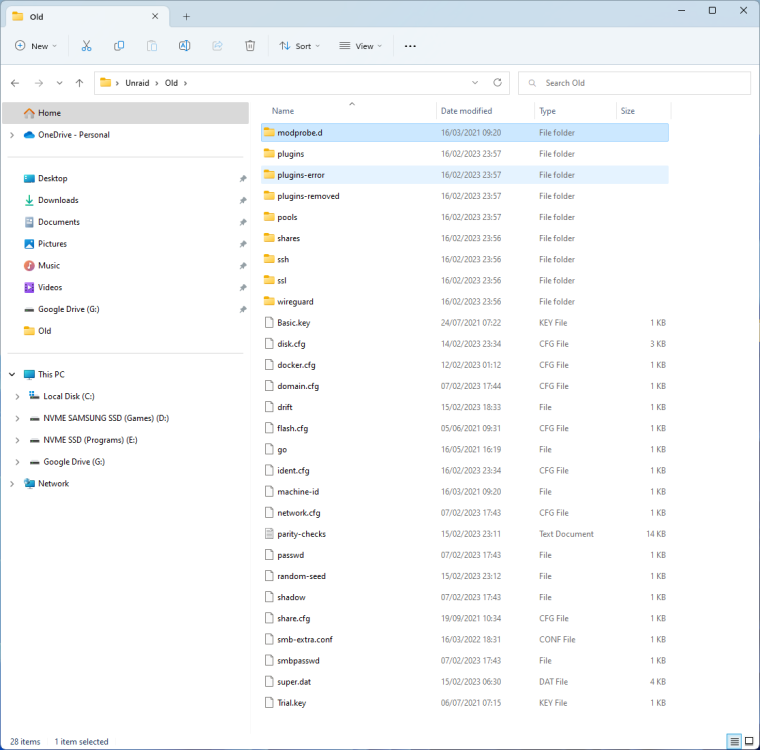Click the Cut scissors icon
Screen dimensions: 760x750
point(86,46)
